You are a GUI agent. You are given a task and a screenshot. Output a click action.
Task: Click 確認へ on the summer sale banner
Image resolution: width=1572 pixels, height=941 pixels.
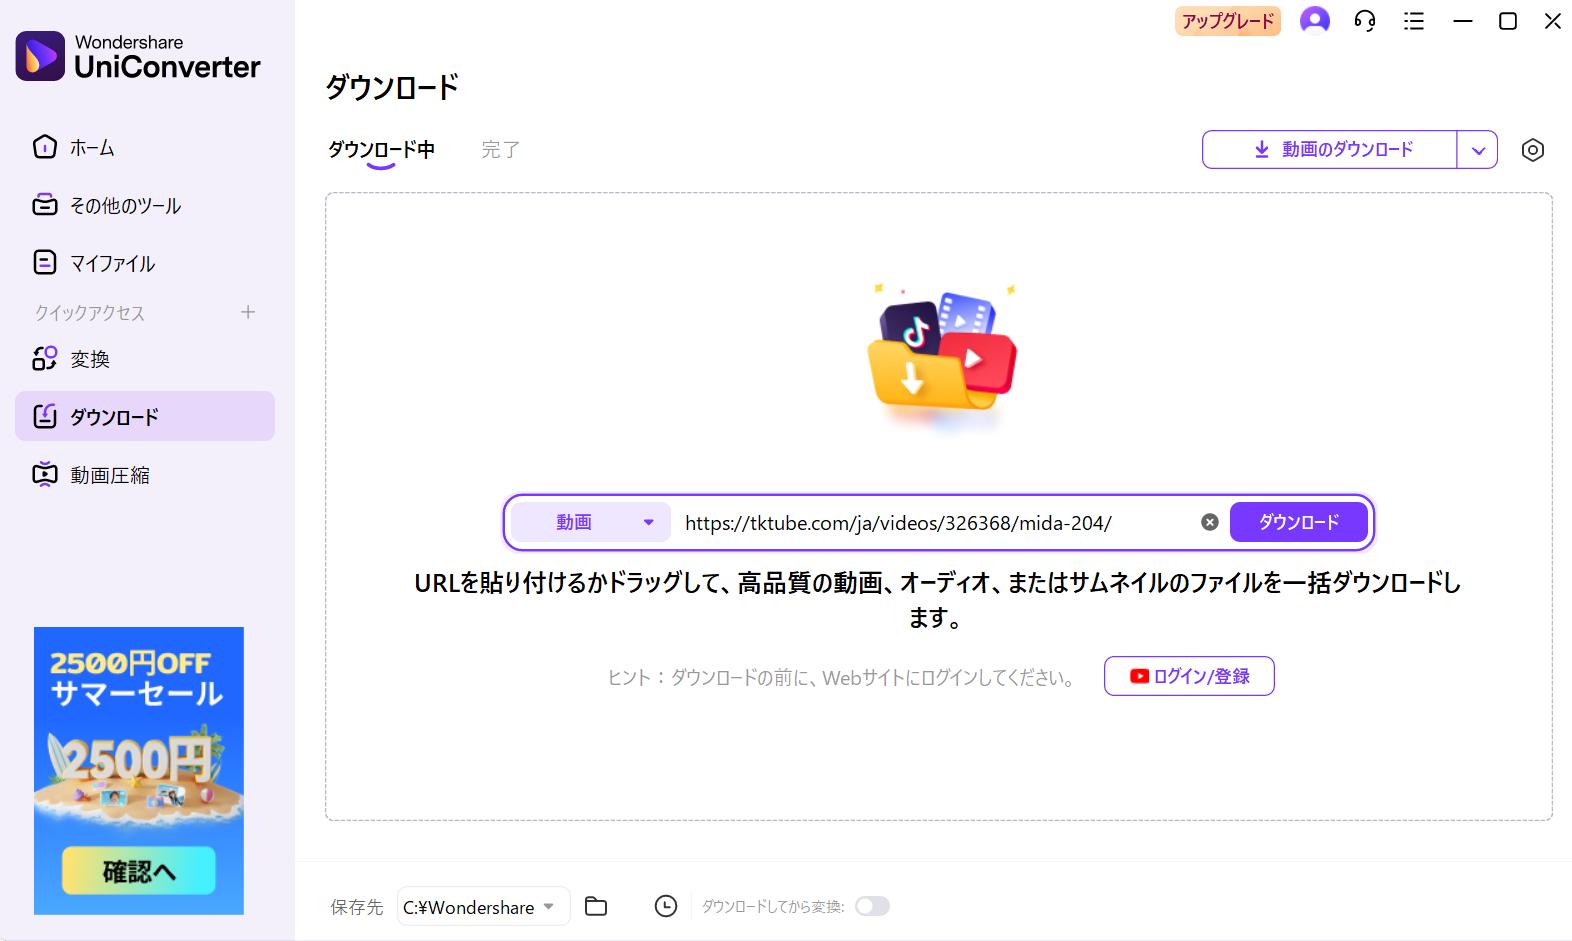point(139,871)
